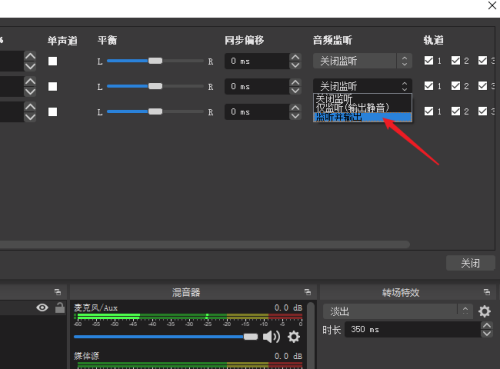Uncheck track 2 in the second row
Image resolution: width=500 pixels, height=369 pixels.
point(456,86)
